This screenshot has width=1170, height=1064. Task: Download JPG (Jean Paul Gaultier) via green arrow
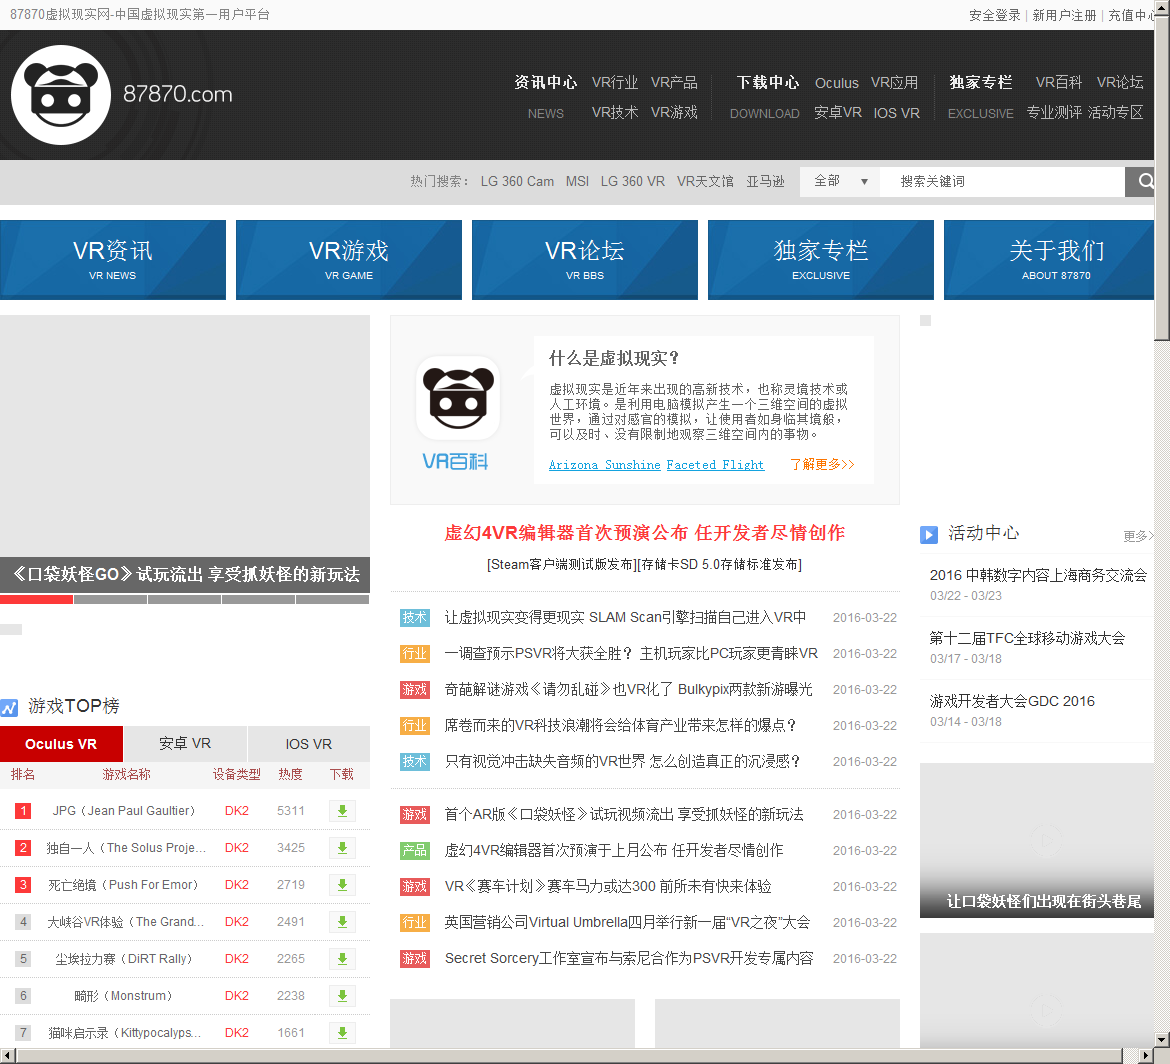(x=342, y=811)
